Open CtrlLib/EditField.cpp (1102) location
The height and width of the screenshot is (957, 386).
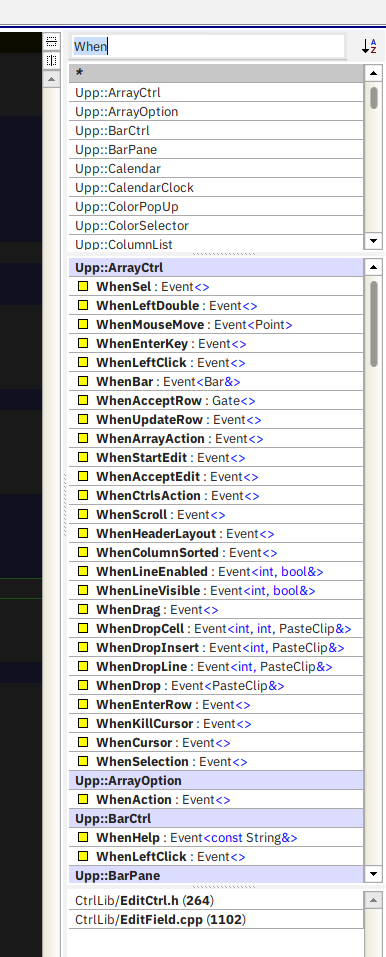216,919
